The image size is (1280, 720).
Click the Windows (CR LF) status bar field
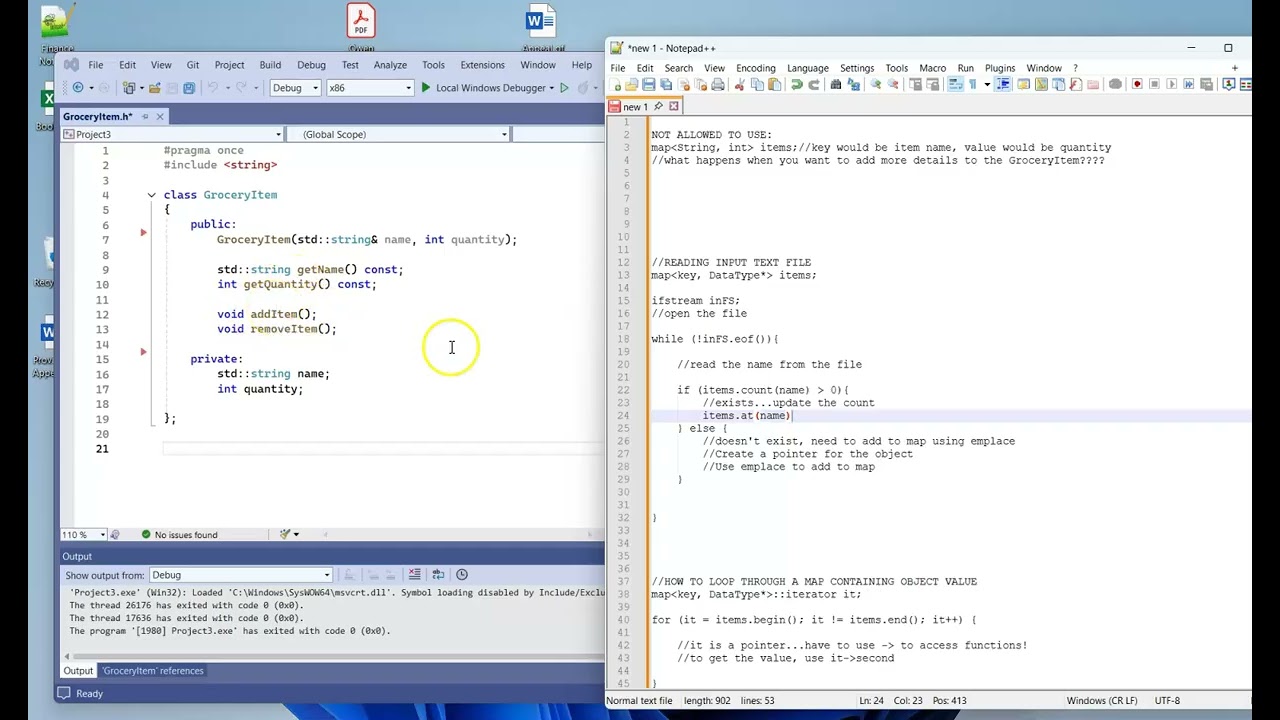click(x=1102, y=701)
